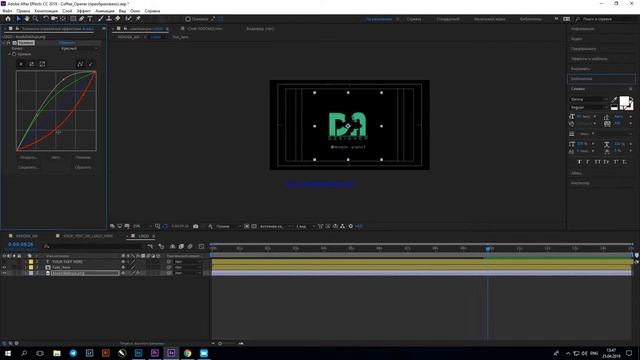The width and height of the screenshot is (640, 360).
Task: Toggle visibility of YOUR TEXT HERE layer
Action: pyautogui.click(x=4, y=262)
